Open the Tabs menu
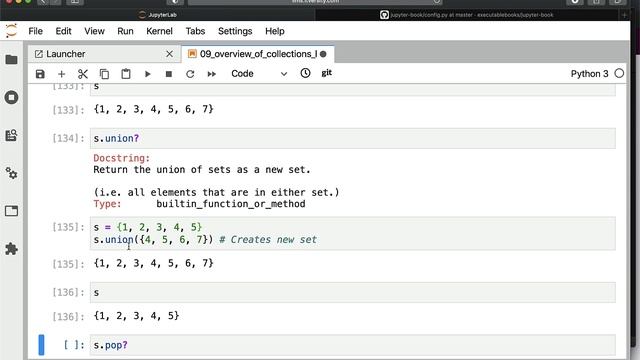 (x=195, y=31)
